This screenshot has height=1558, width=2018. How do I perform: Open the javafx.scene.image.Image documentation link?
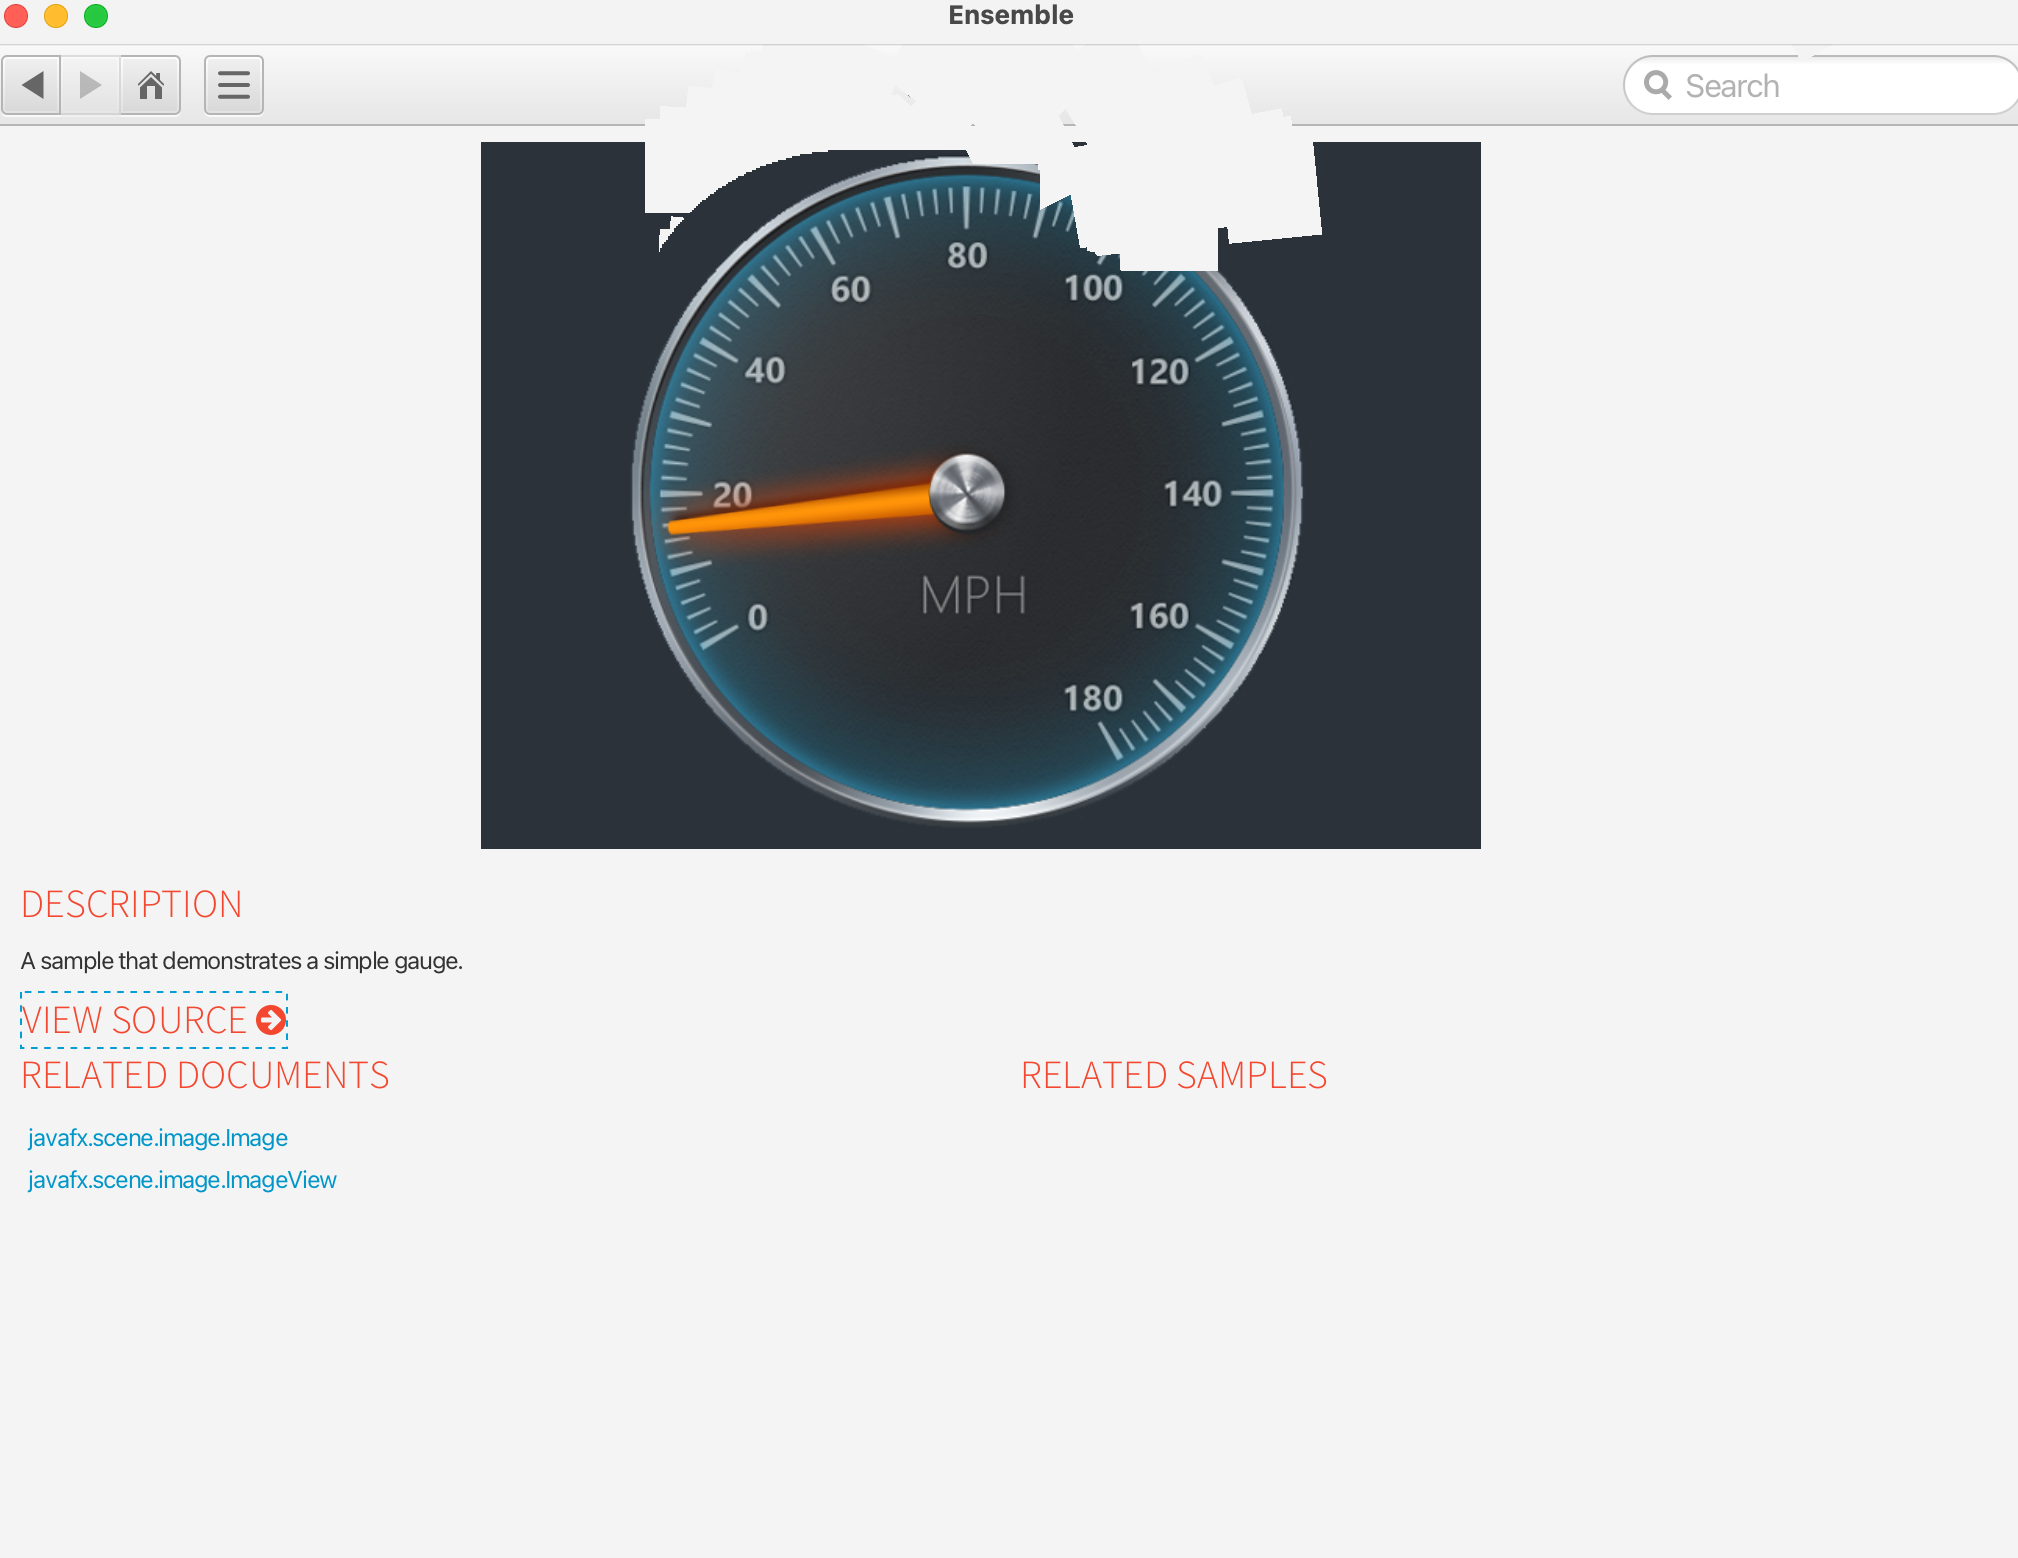click(158, 1138)
